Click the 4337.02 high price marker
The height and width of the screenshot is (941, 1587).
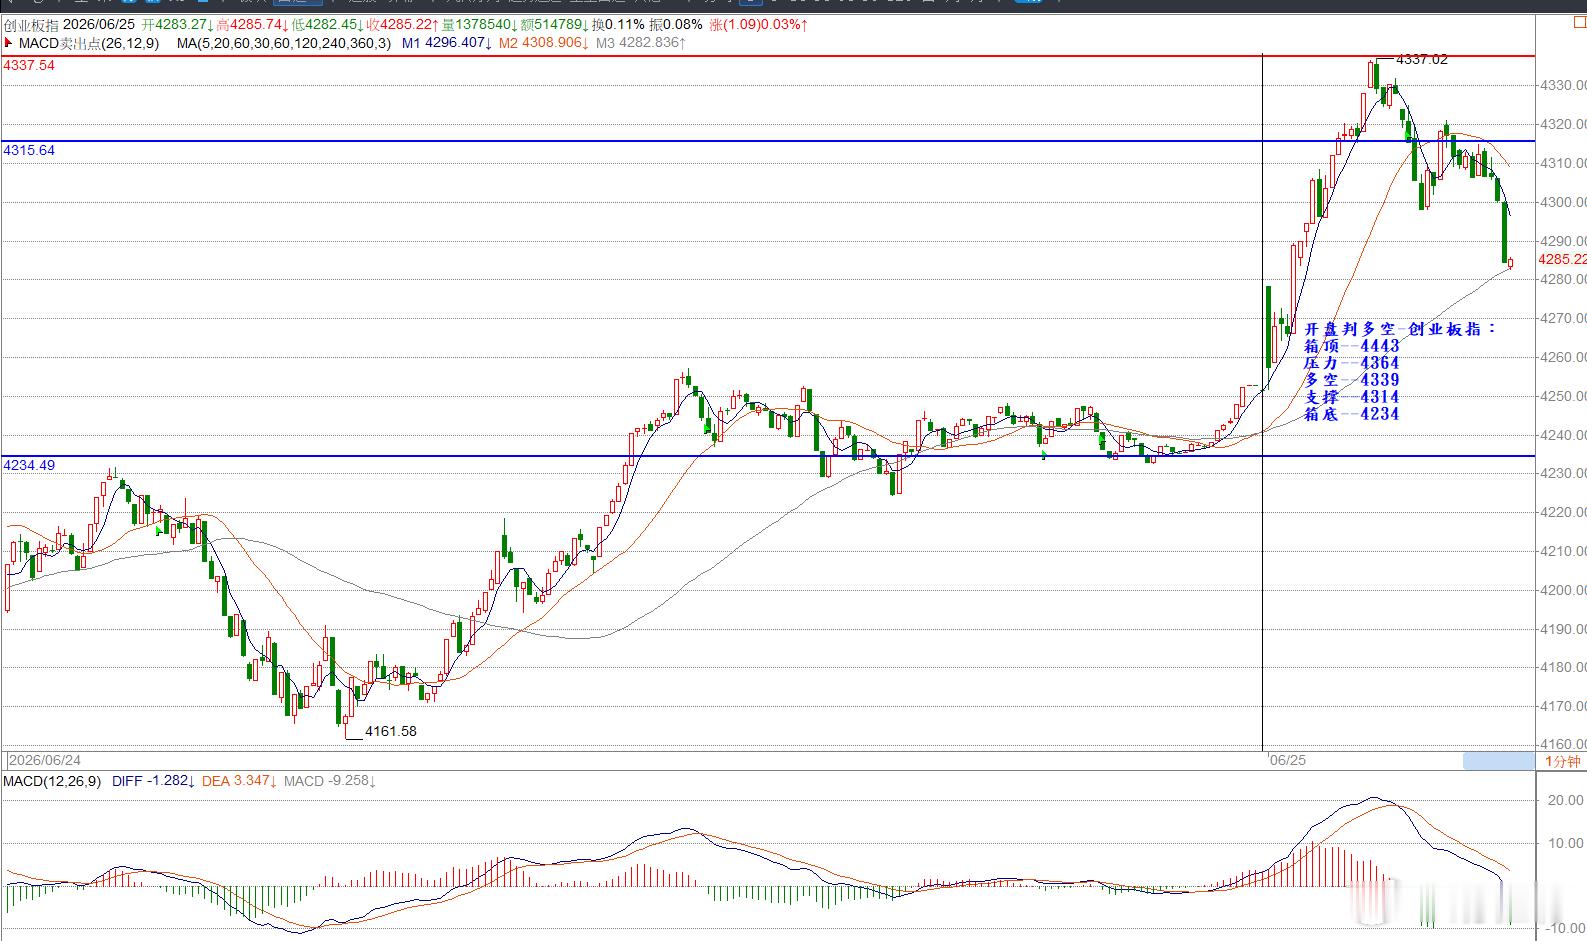1421,59
